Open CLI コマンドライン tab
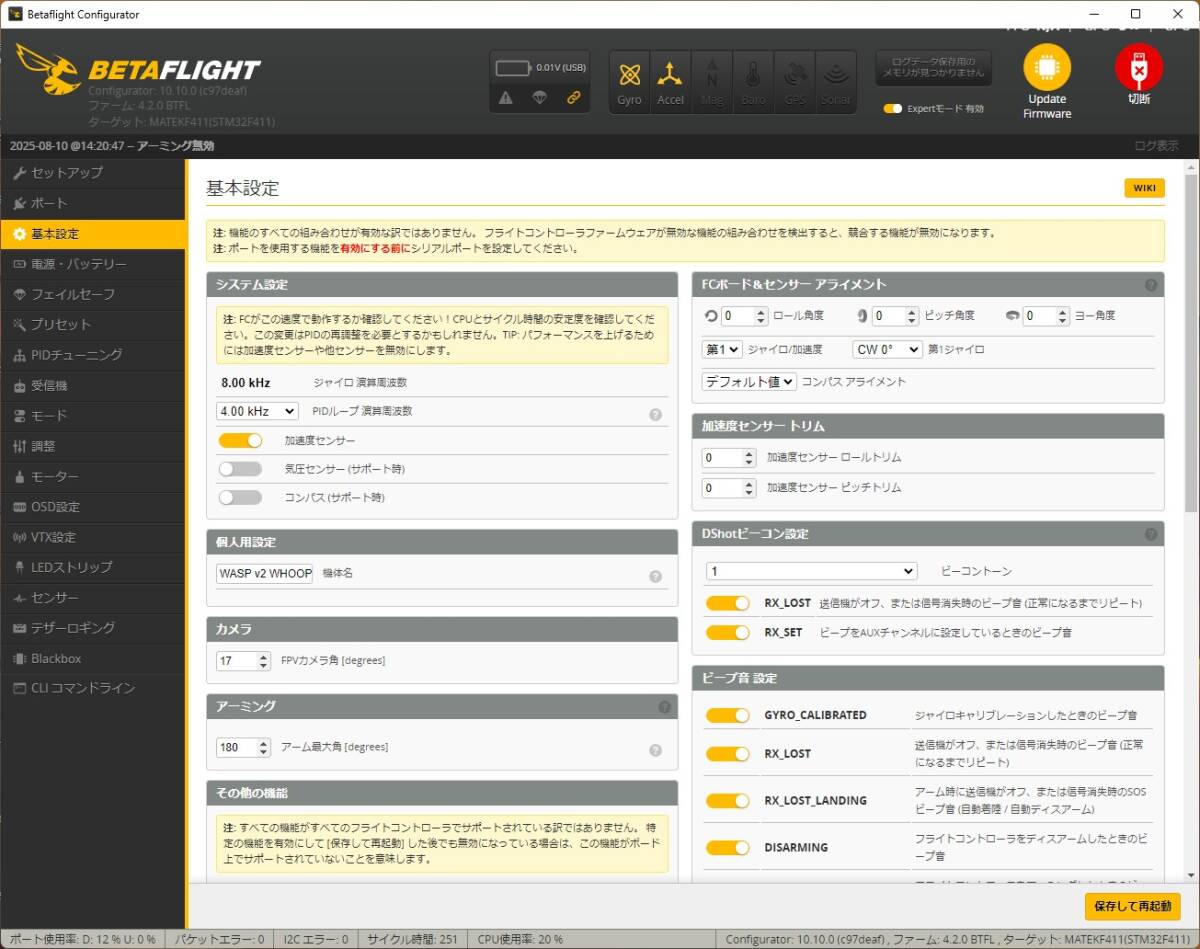The height and width of the screenshot is (949, 1200). pos(93,688)
